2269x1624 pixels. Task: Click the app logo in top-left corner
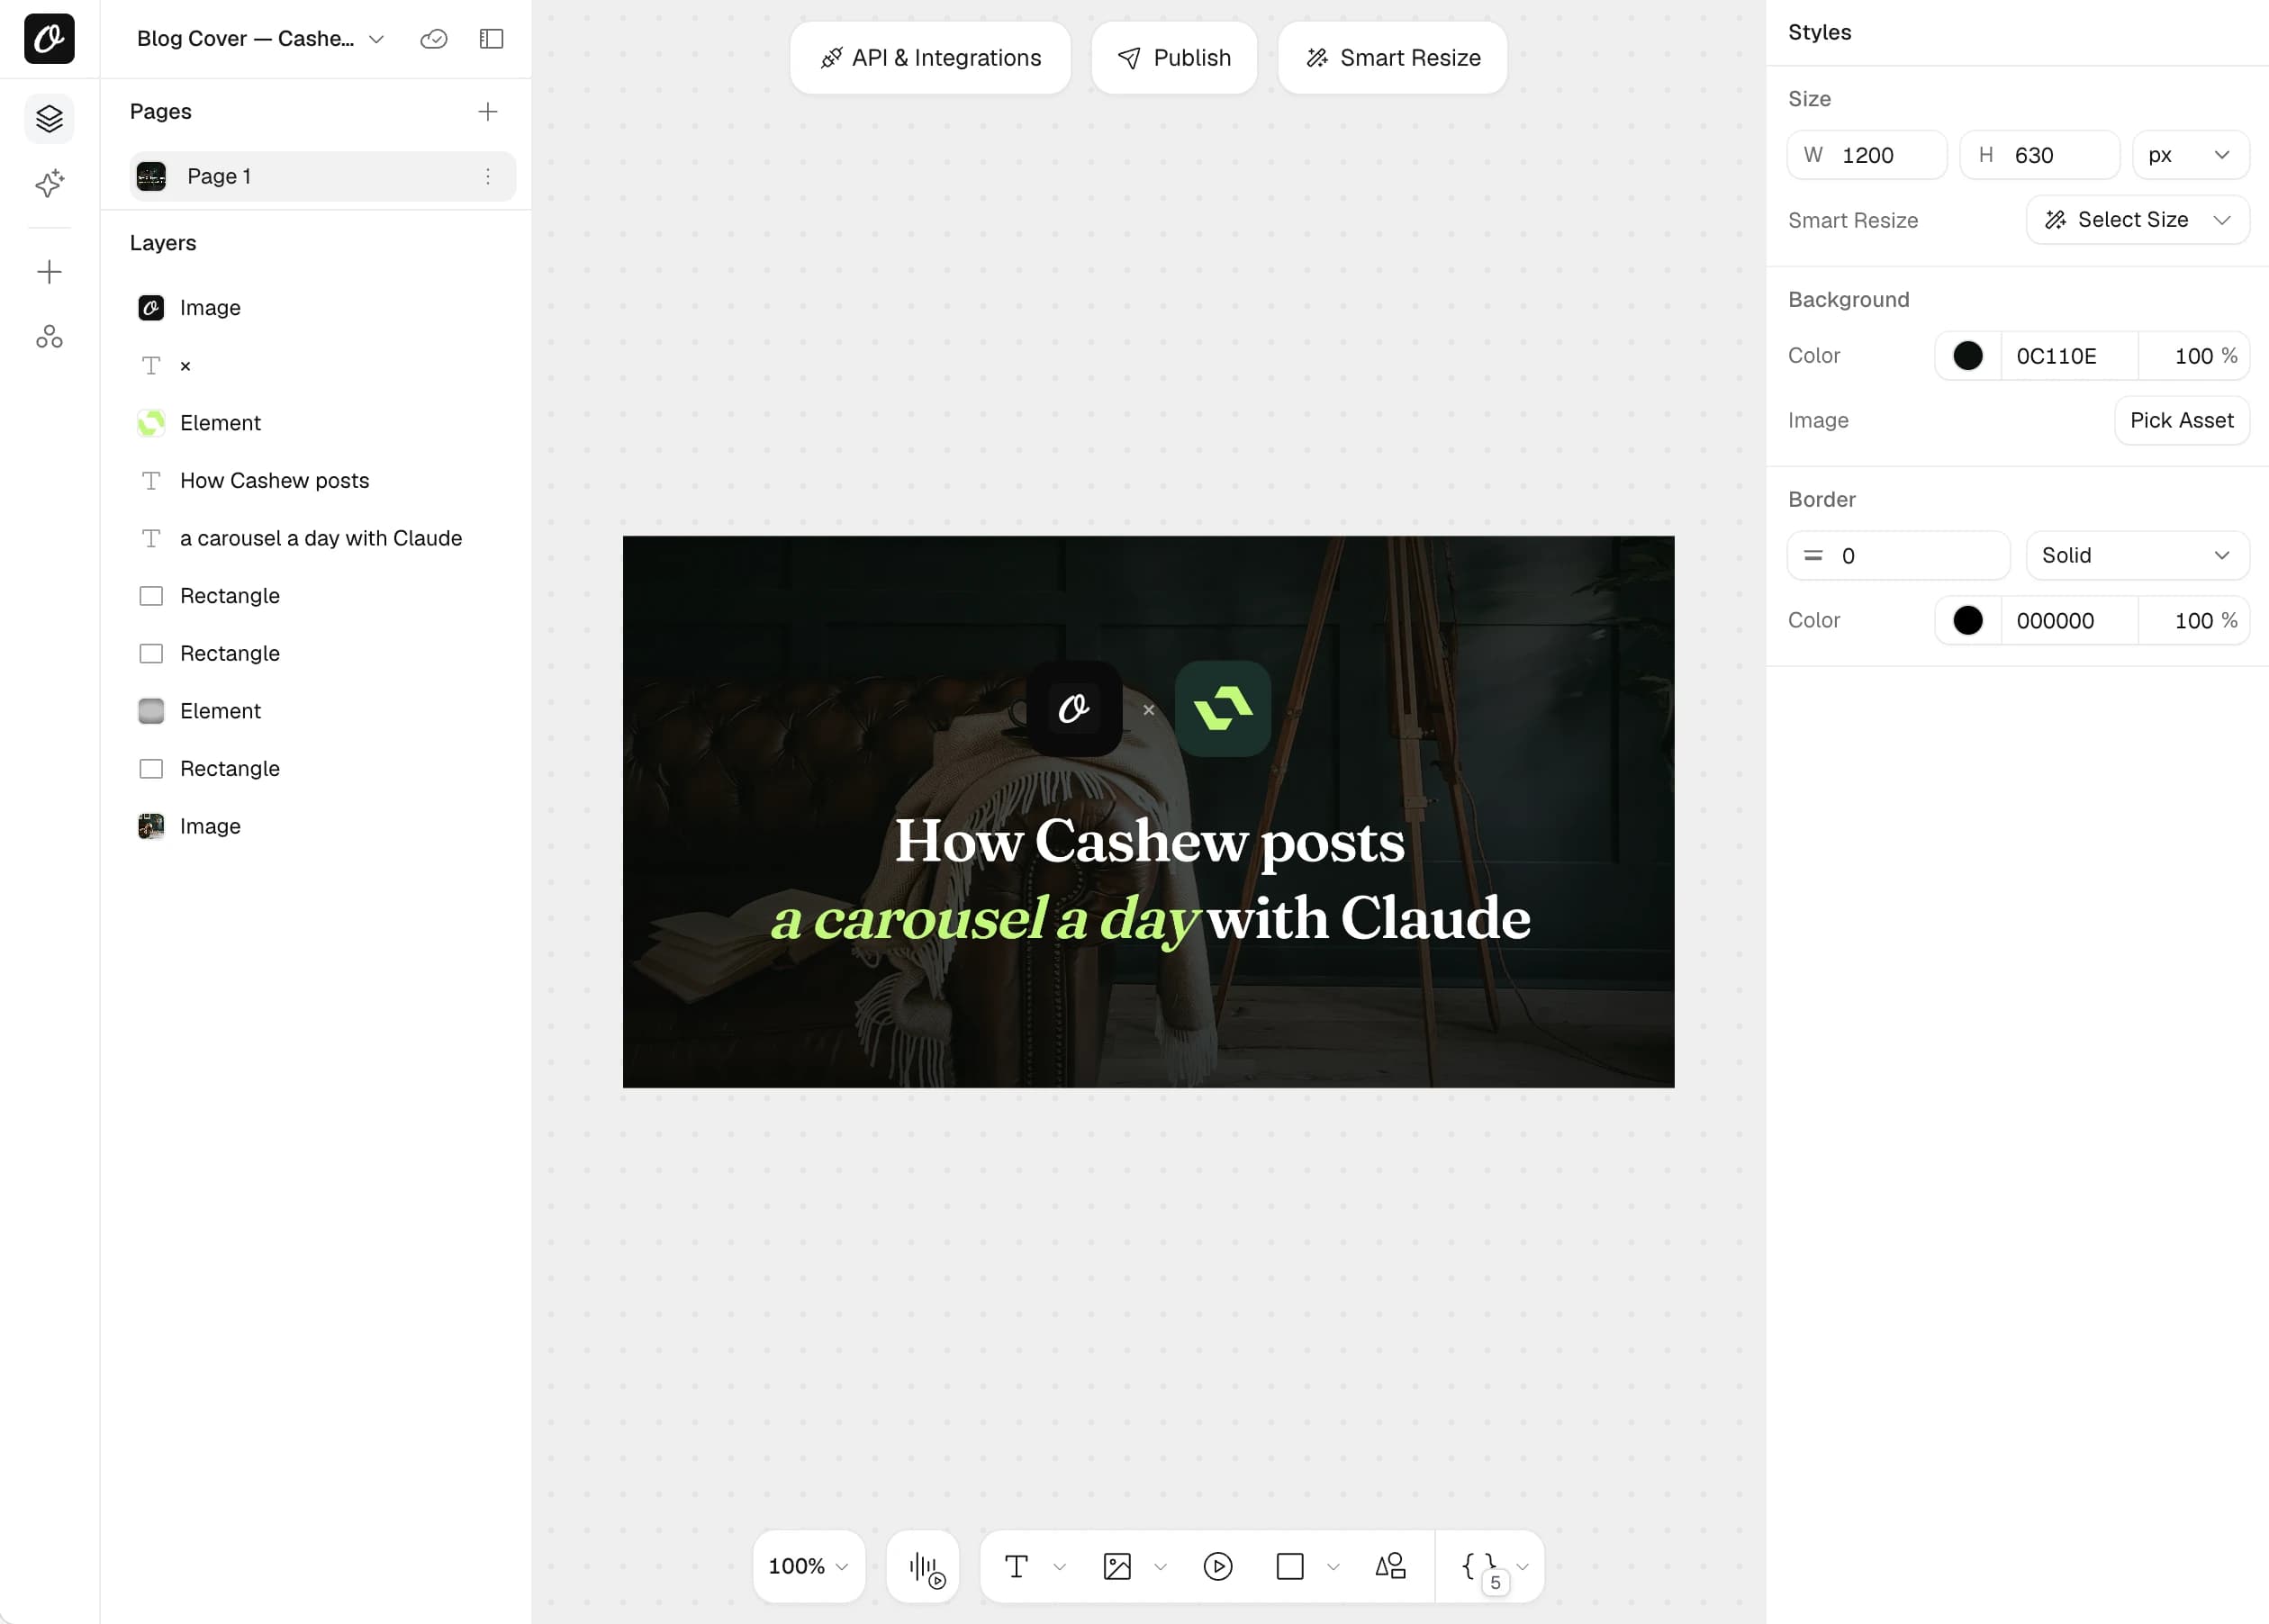(x=49, y=39)
